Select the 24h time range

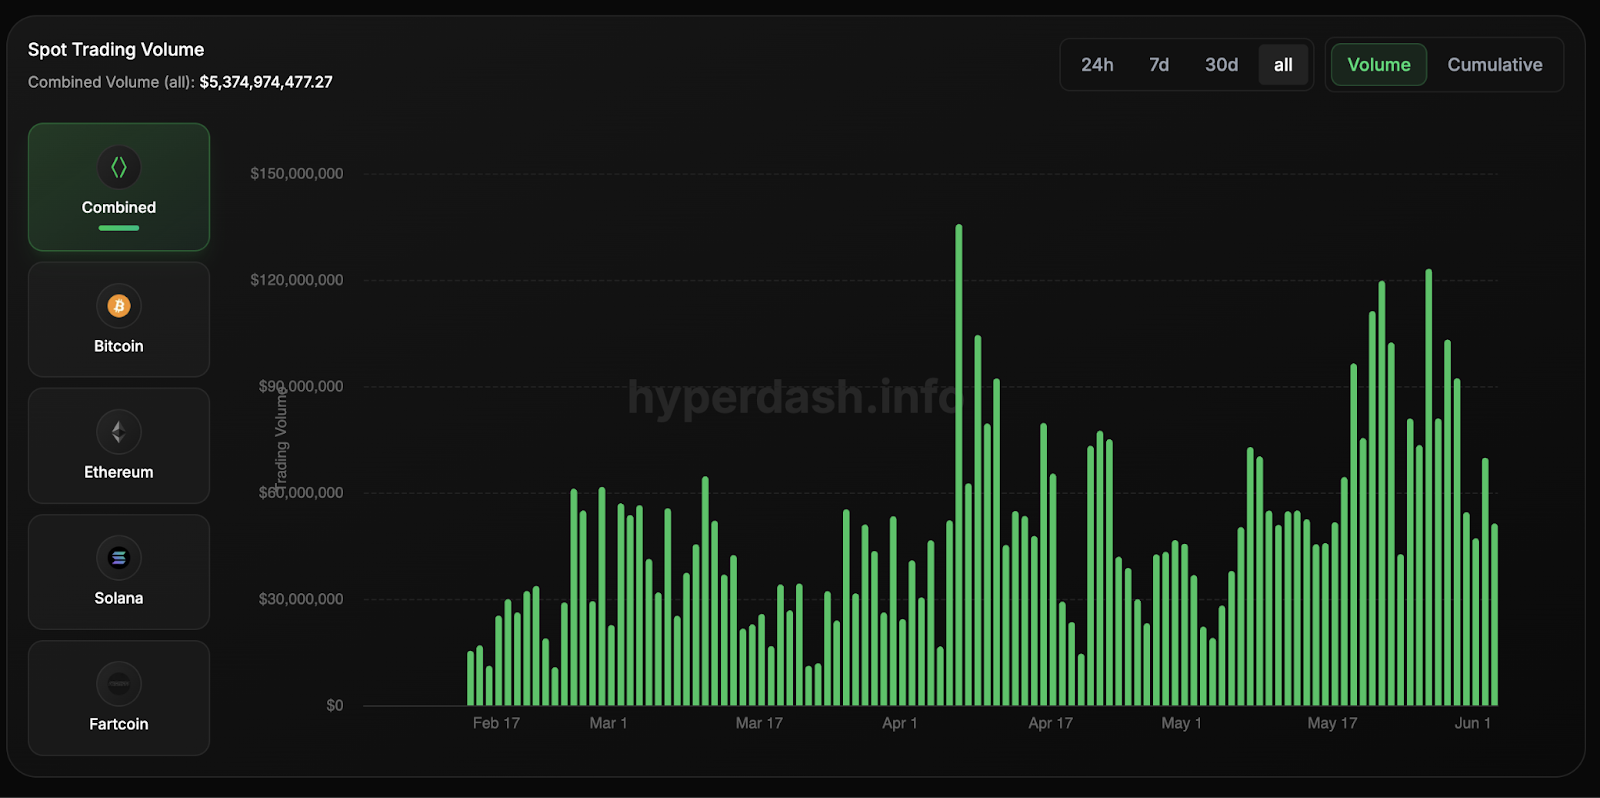pyautogui.click(x=1097, y=65)
